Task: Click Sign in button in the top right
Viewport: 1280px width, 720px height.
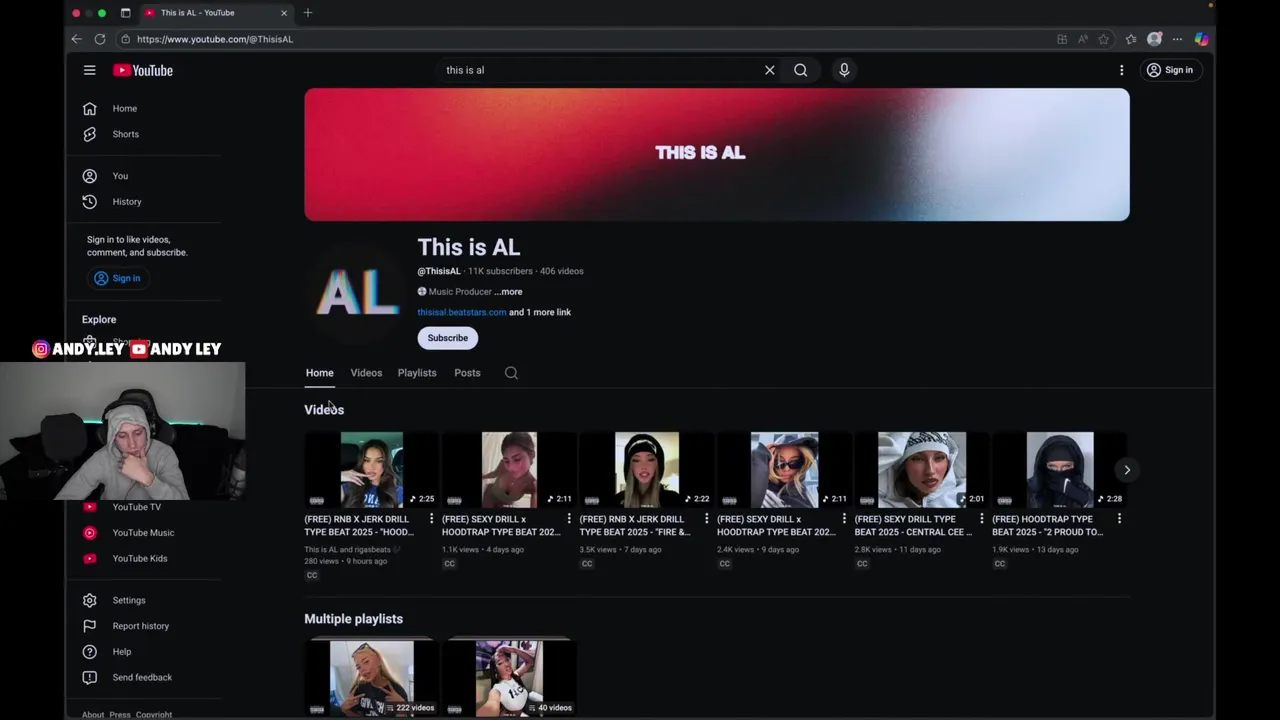Action: click(x=1169, y=70)
